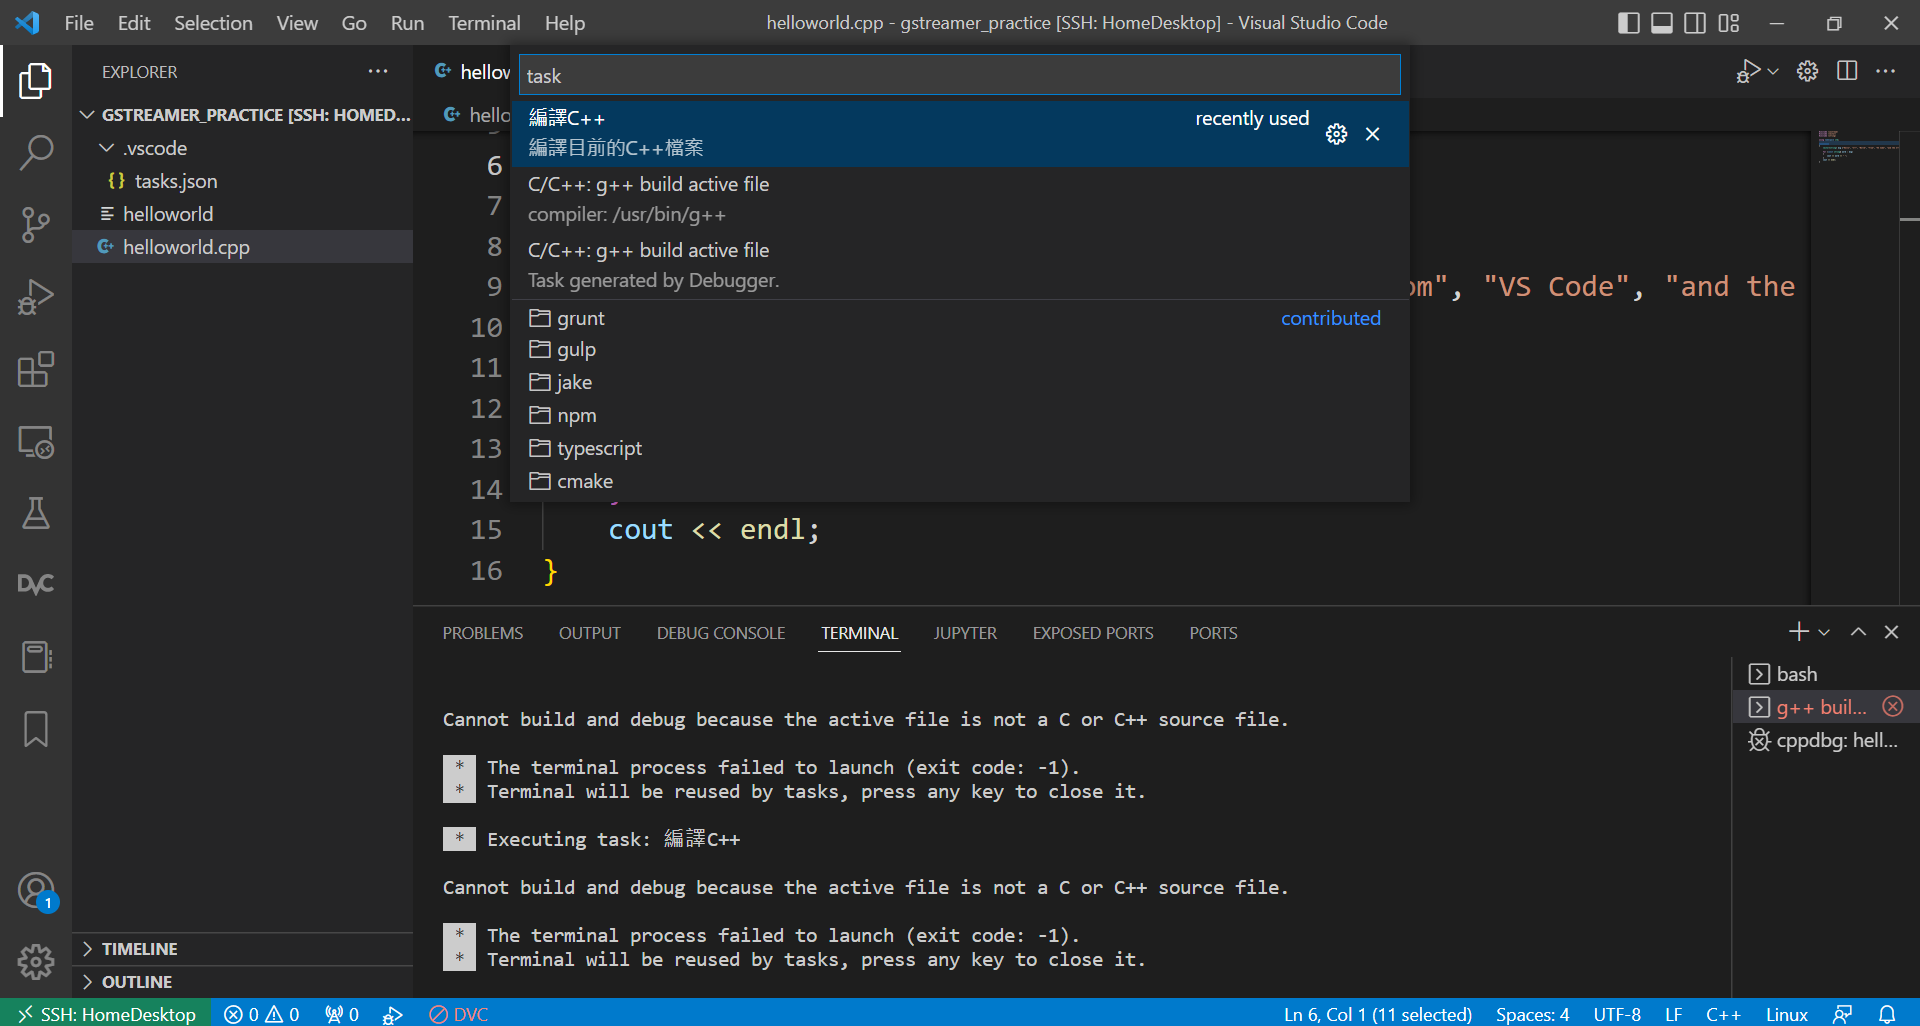Viewport: 1920px width, 1026px height.
Task: Open the typescript task folder
Action: [x=960, y=448]
